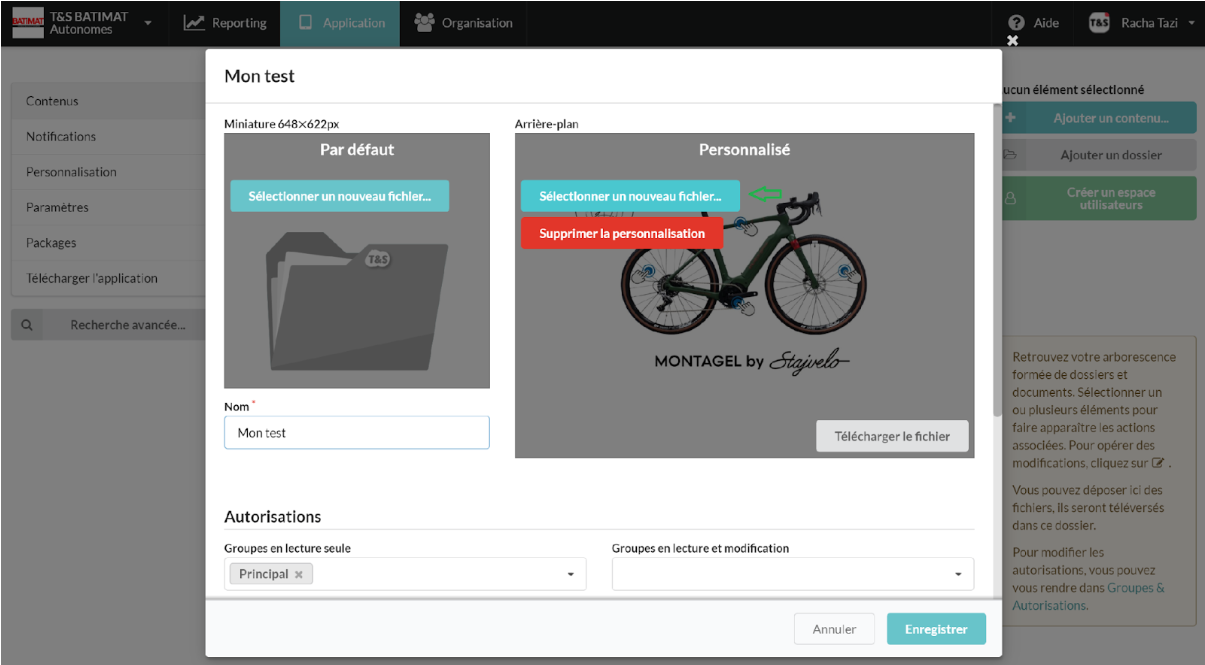Click the advanced search magnifier icon
The width and height of the screenshot is (1205, 665).
27,325
